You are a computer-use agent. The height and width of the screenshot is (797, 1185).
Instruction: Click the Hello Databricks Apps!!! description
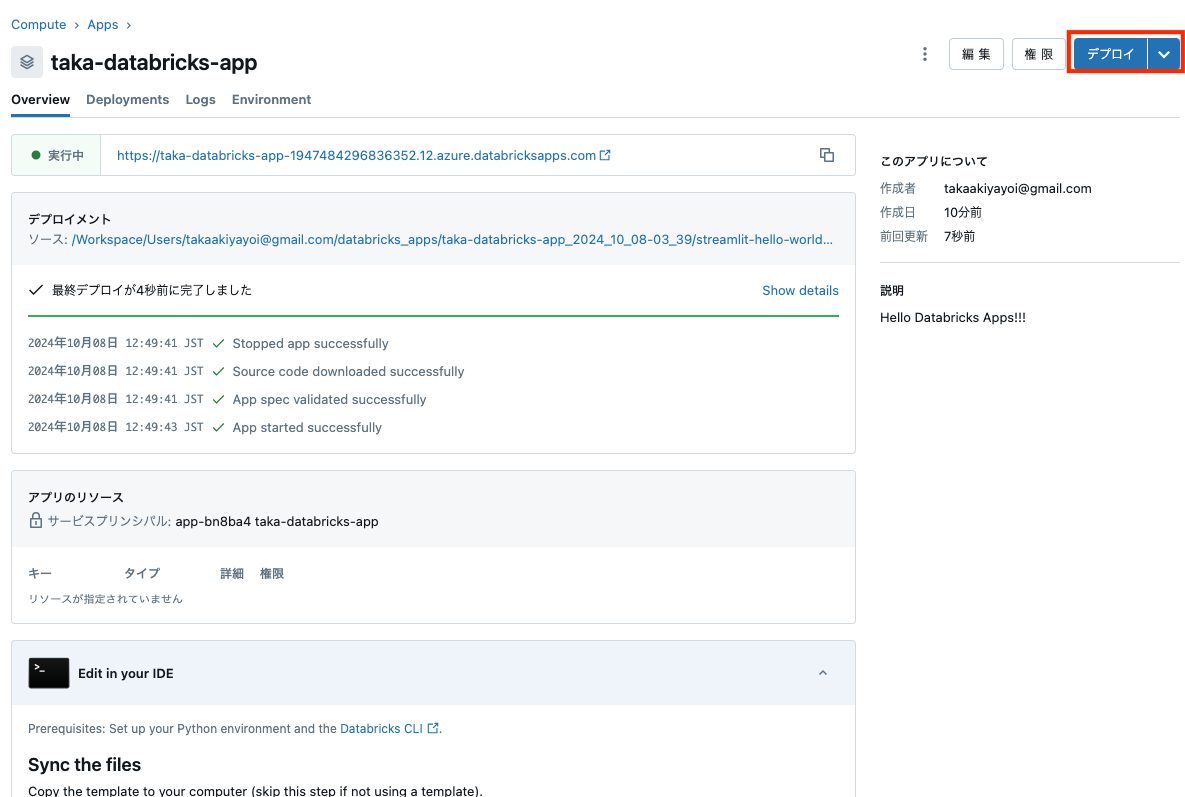tap(952, 317)
